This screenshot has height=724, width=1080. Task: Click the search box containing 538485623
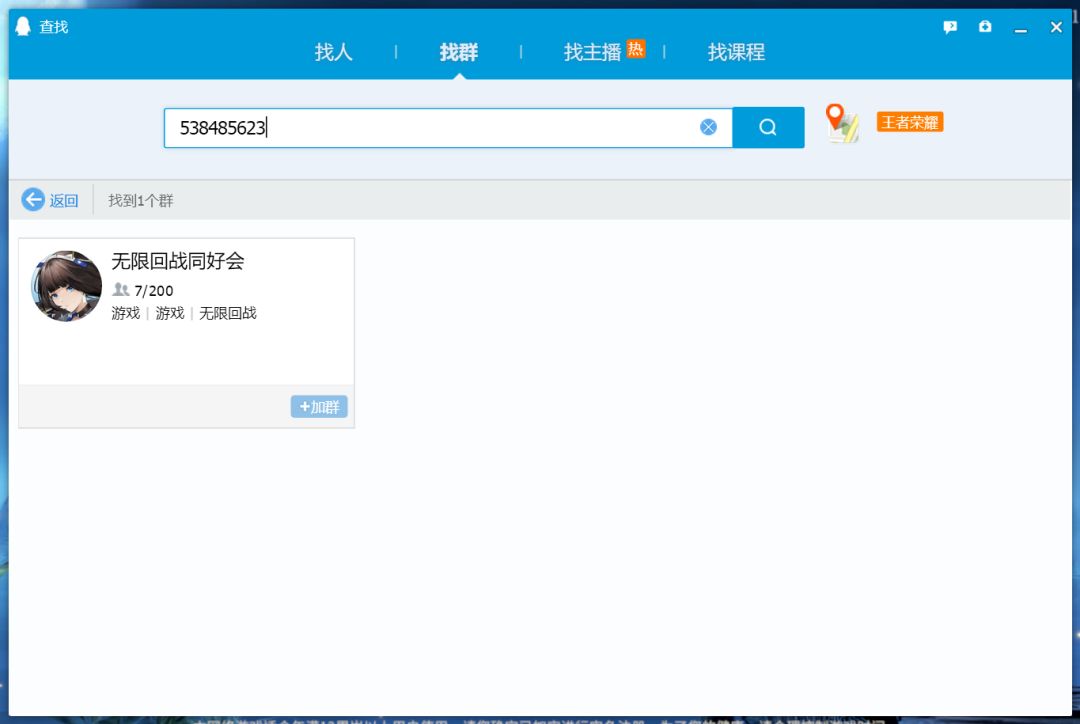448,127
